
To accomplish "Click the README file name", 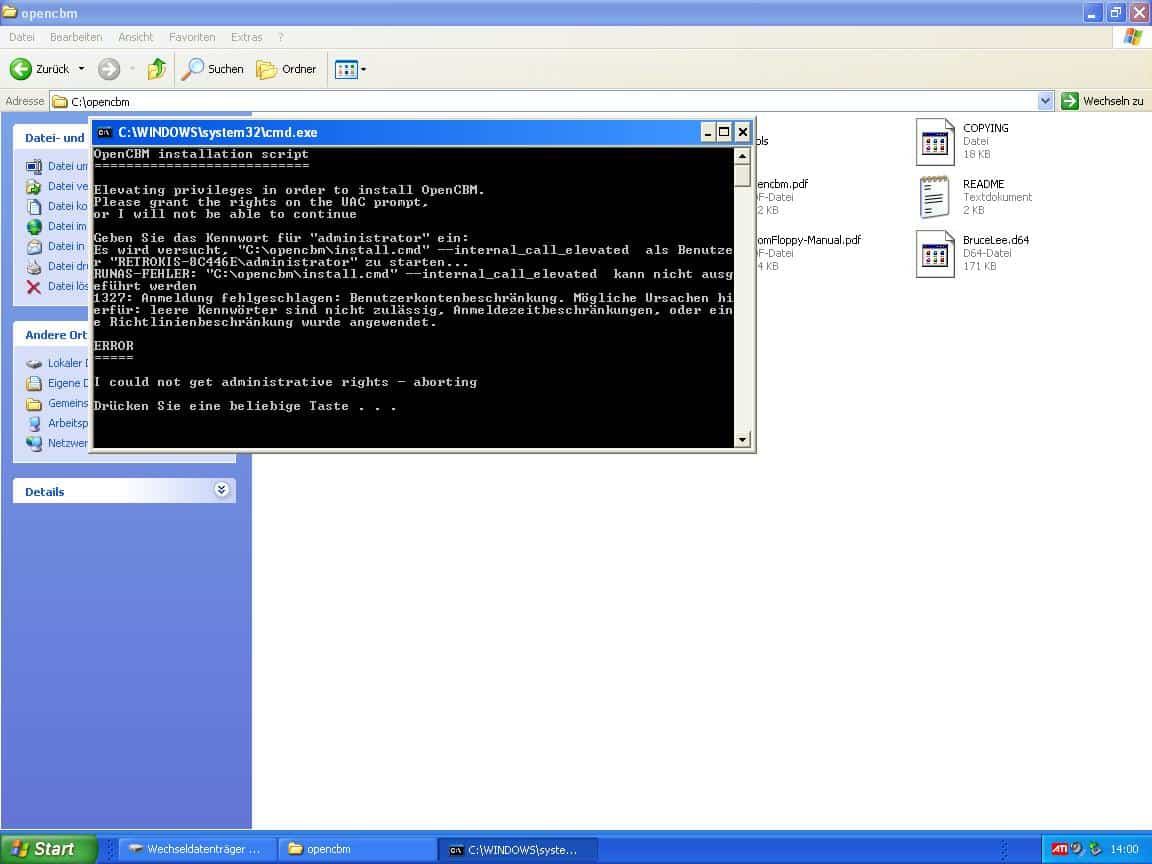I will pyautogui.click(x=983, y=184).
